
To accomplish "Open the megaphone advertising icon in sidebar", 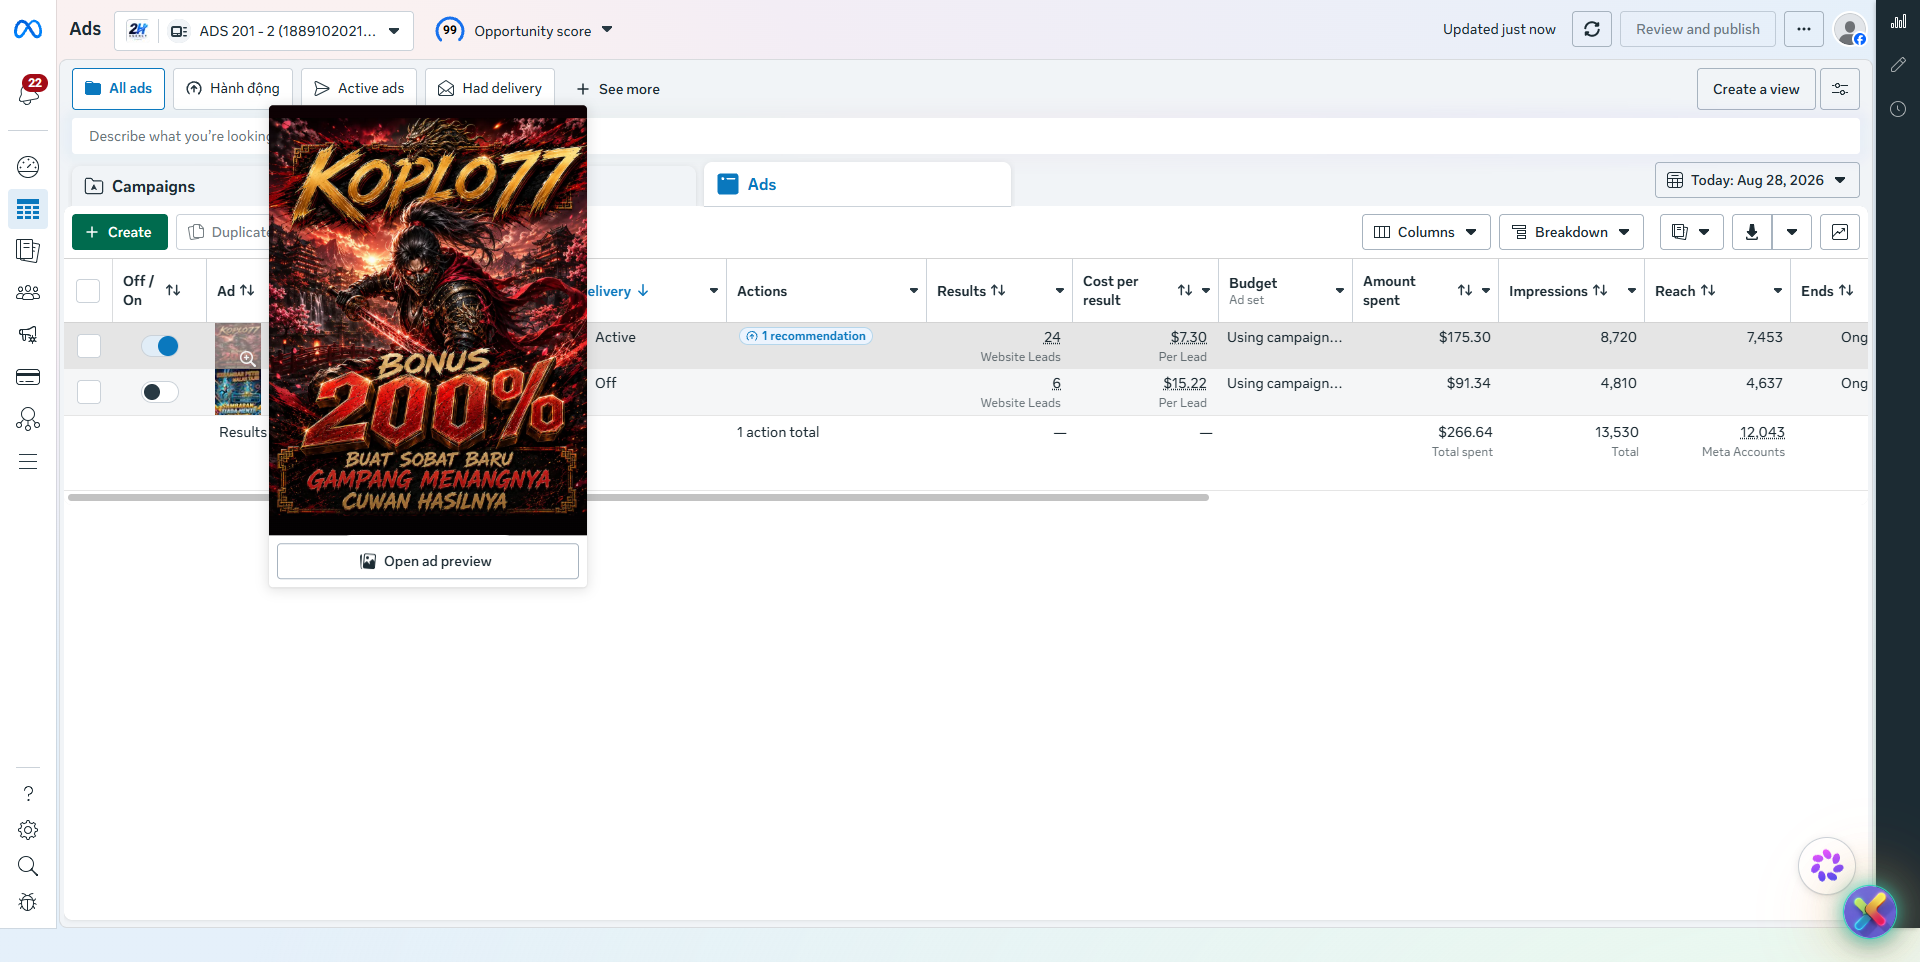I will coord(28,335).
